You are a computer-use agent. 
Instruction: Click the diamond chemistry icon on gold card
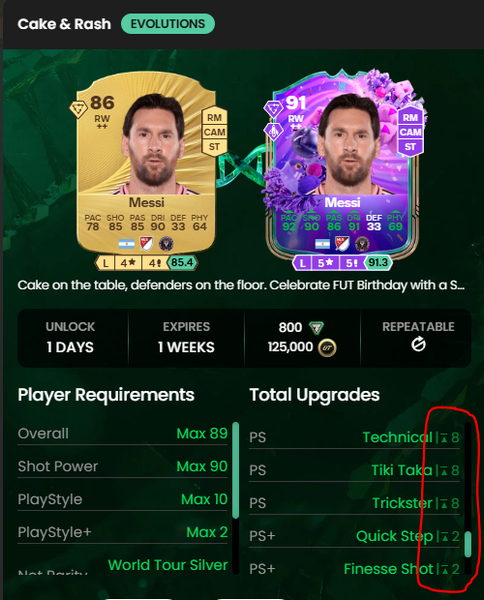click(x=78, y=109)
